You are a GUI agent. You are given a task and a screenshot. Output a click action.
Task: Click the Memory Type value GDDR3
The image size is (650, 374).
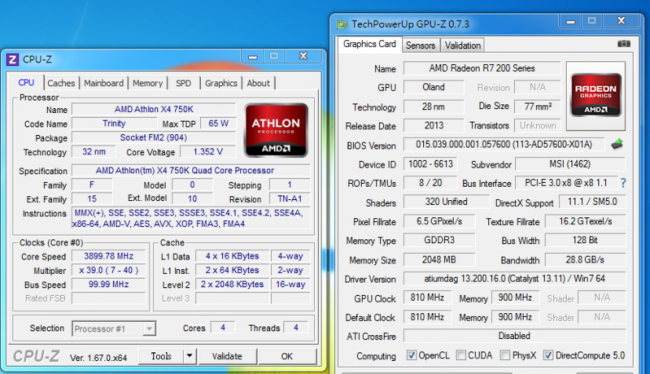(x=439, y=240)
